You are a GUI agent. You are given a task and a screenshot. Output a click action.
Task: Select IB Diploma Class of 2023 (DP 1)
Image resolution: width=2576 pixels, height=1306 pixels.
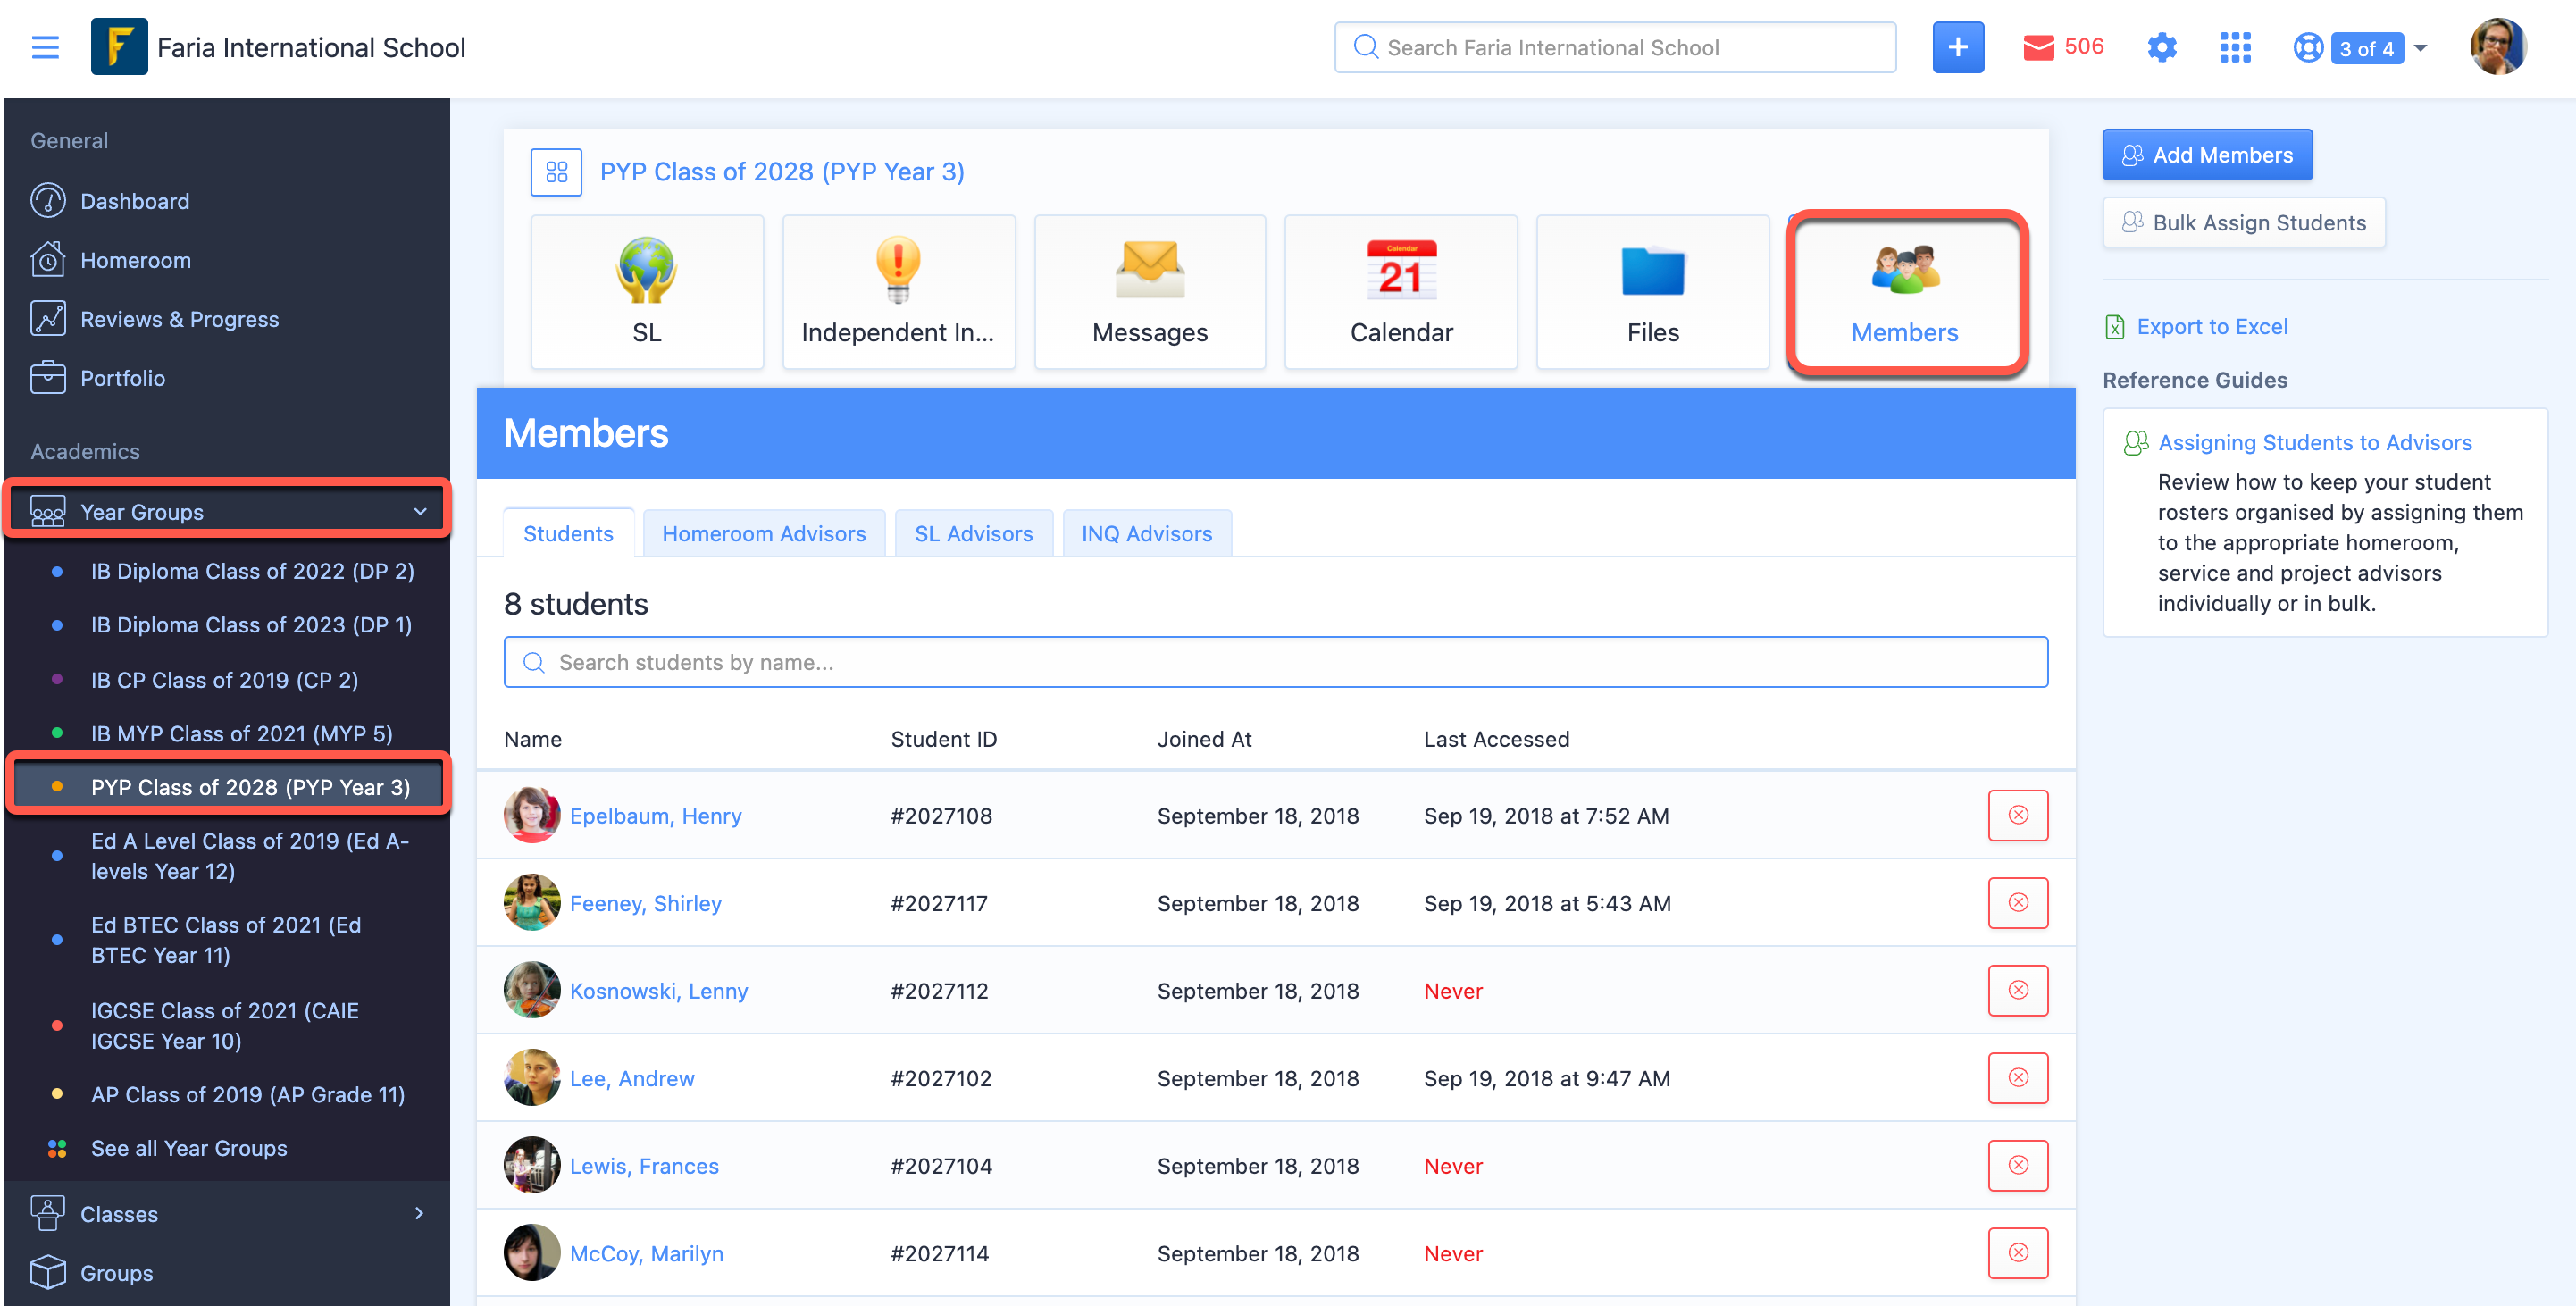(251, 625)
